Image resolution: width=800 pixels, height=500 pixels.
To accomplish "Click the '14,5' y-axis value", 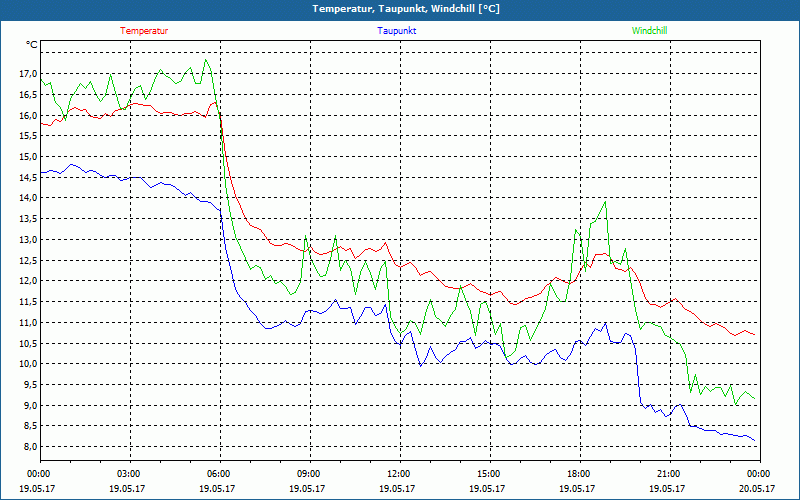I will pos(28,178).
